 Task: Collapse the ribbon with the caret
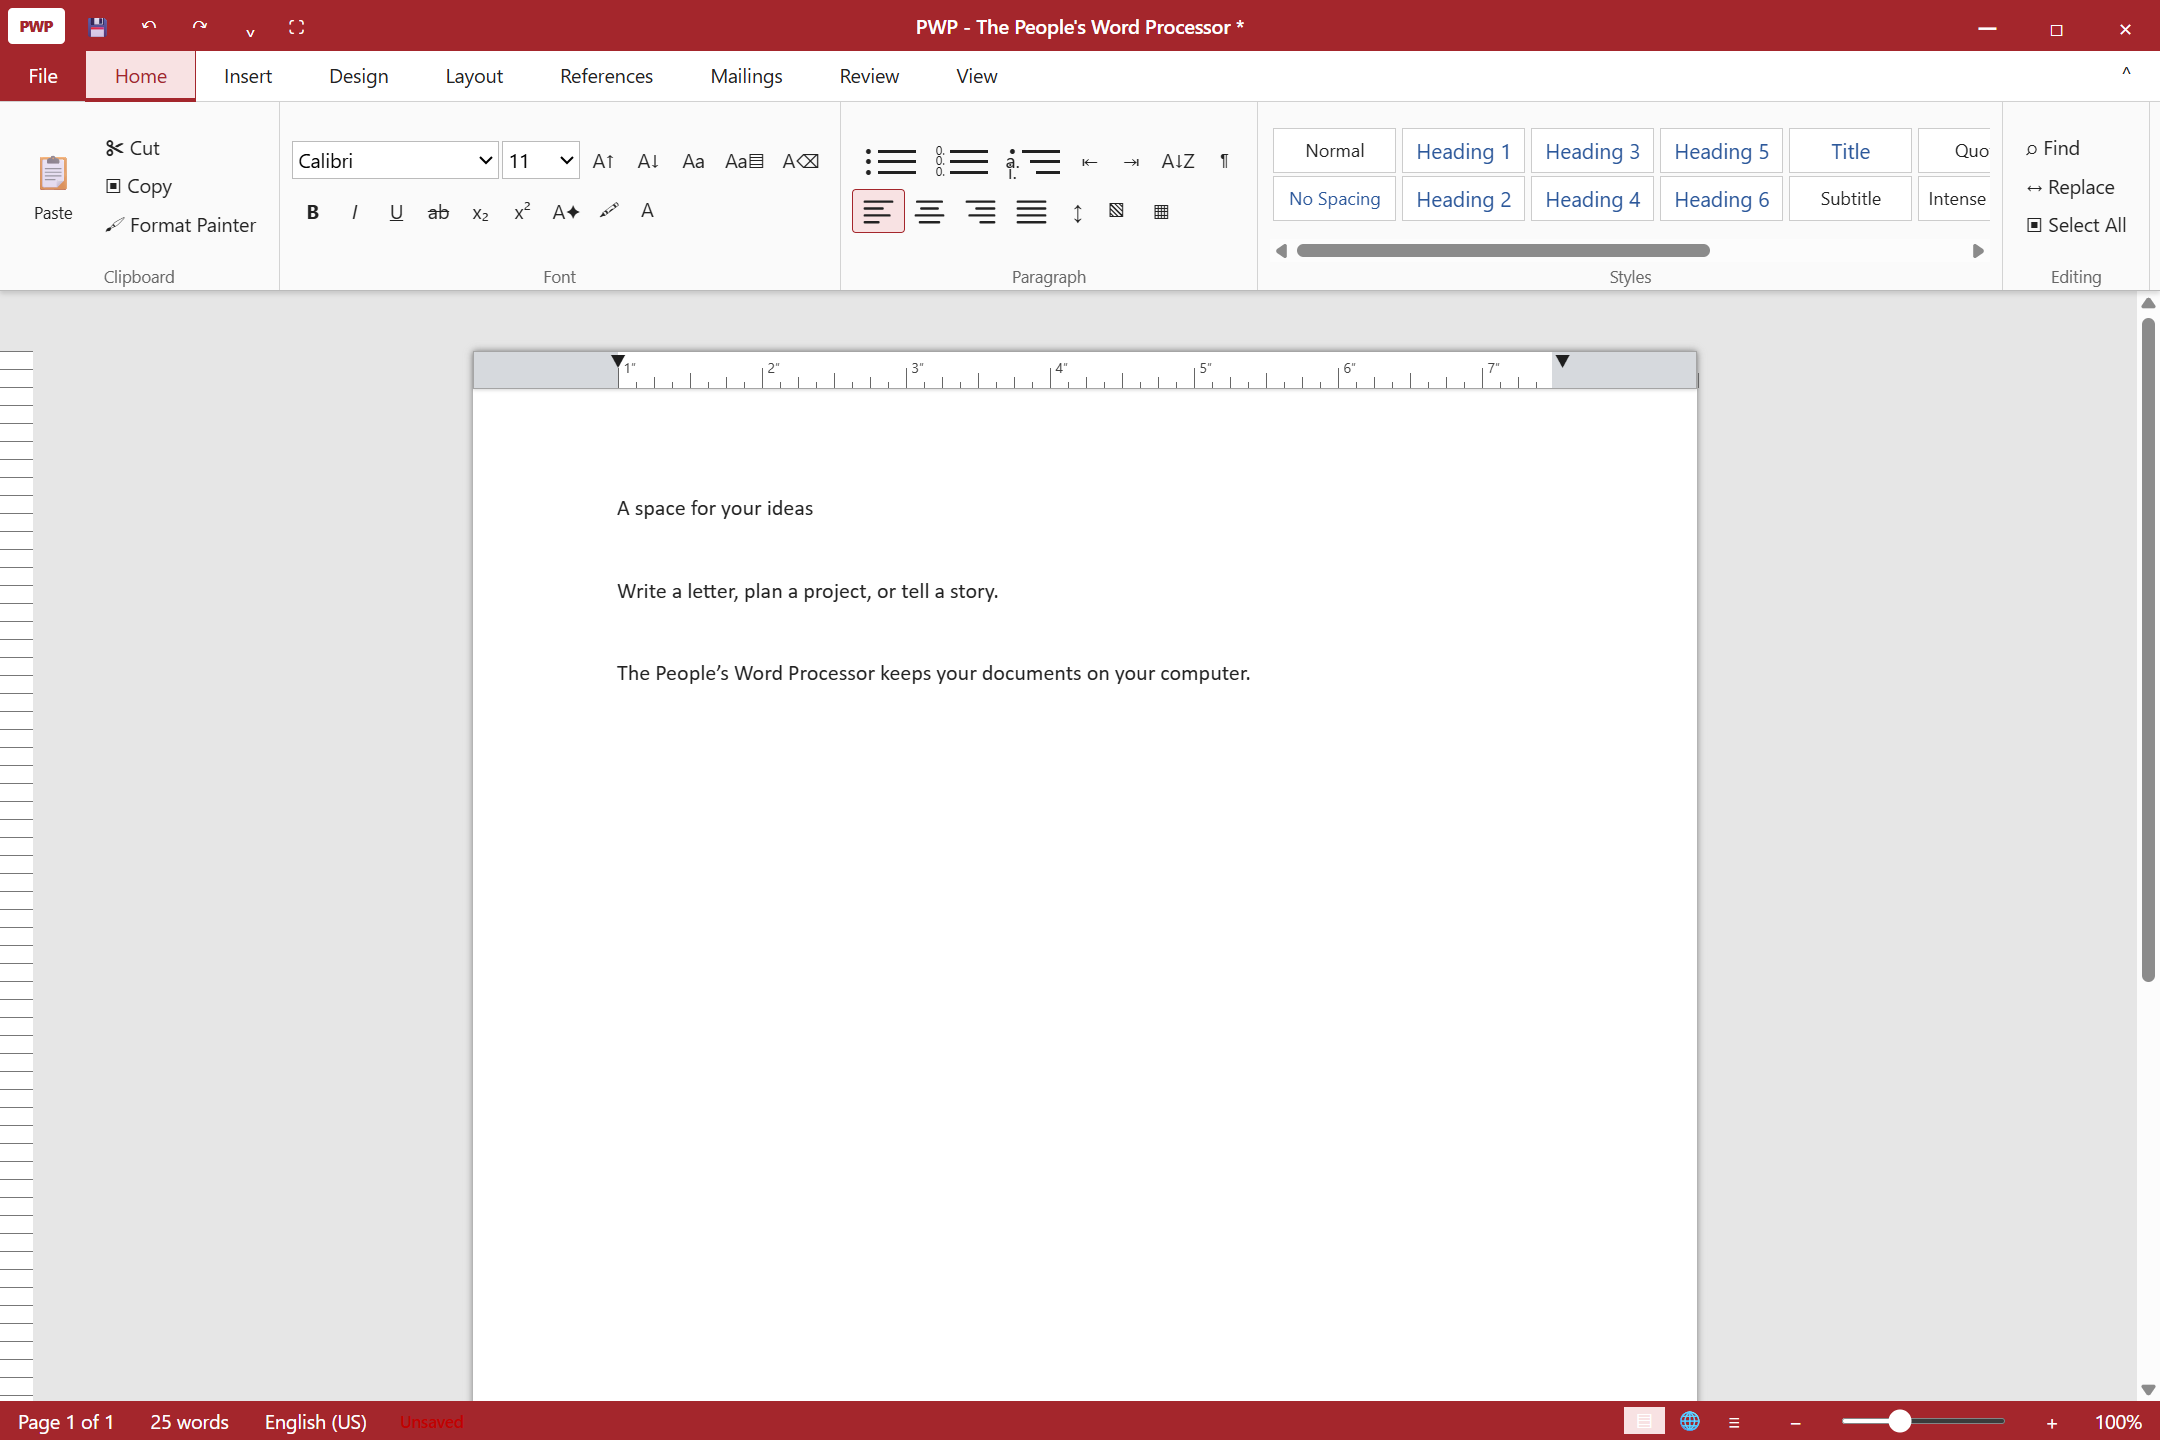(2126, 74)
